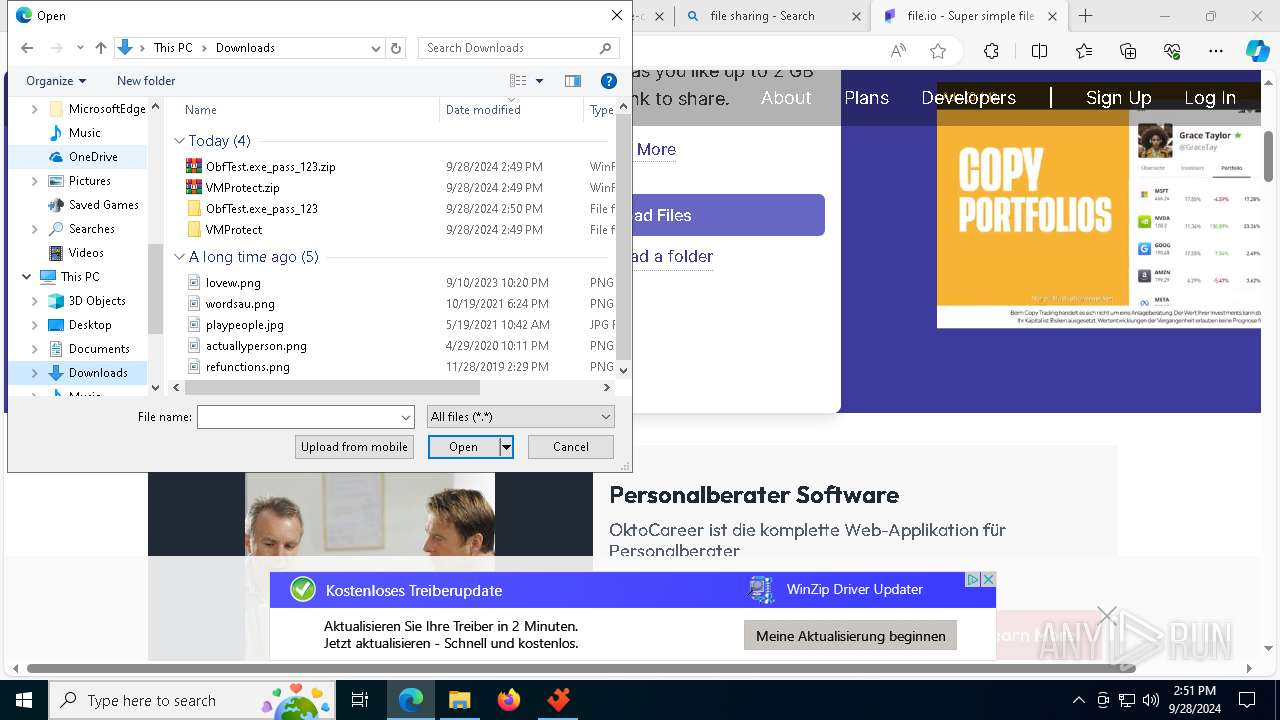Open File Explorer from taskbar
The width and height of the screenshot is (1280, 720).
459,700
